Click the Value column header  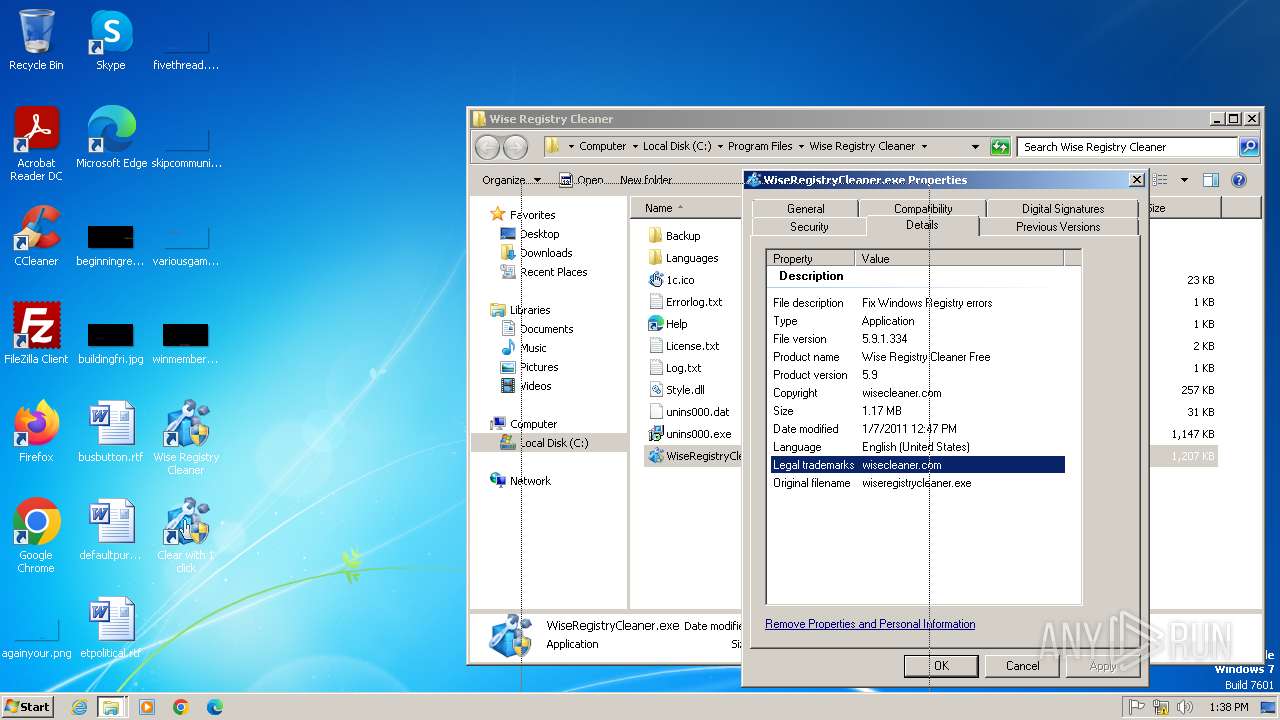959,258
